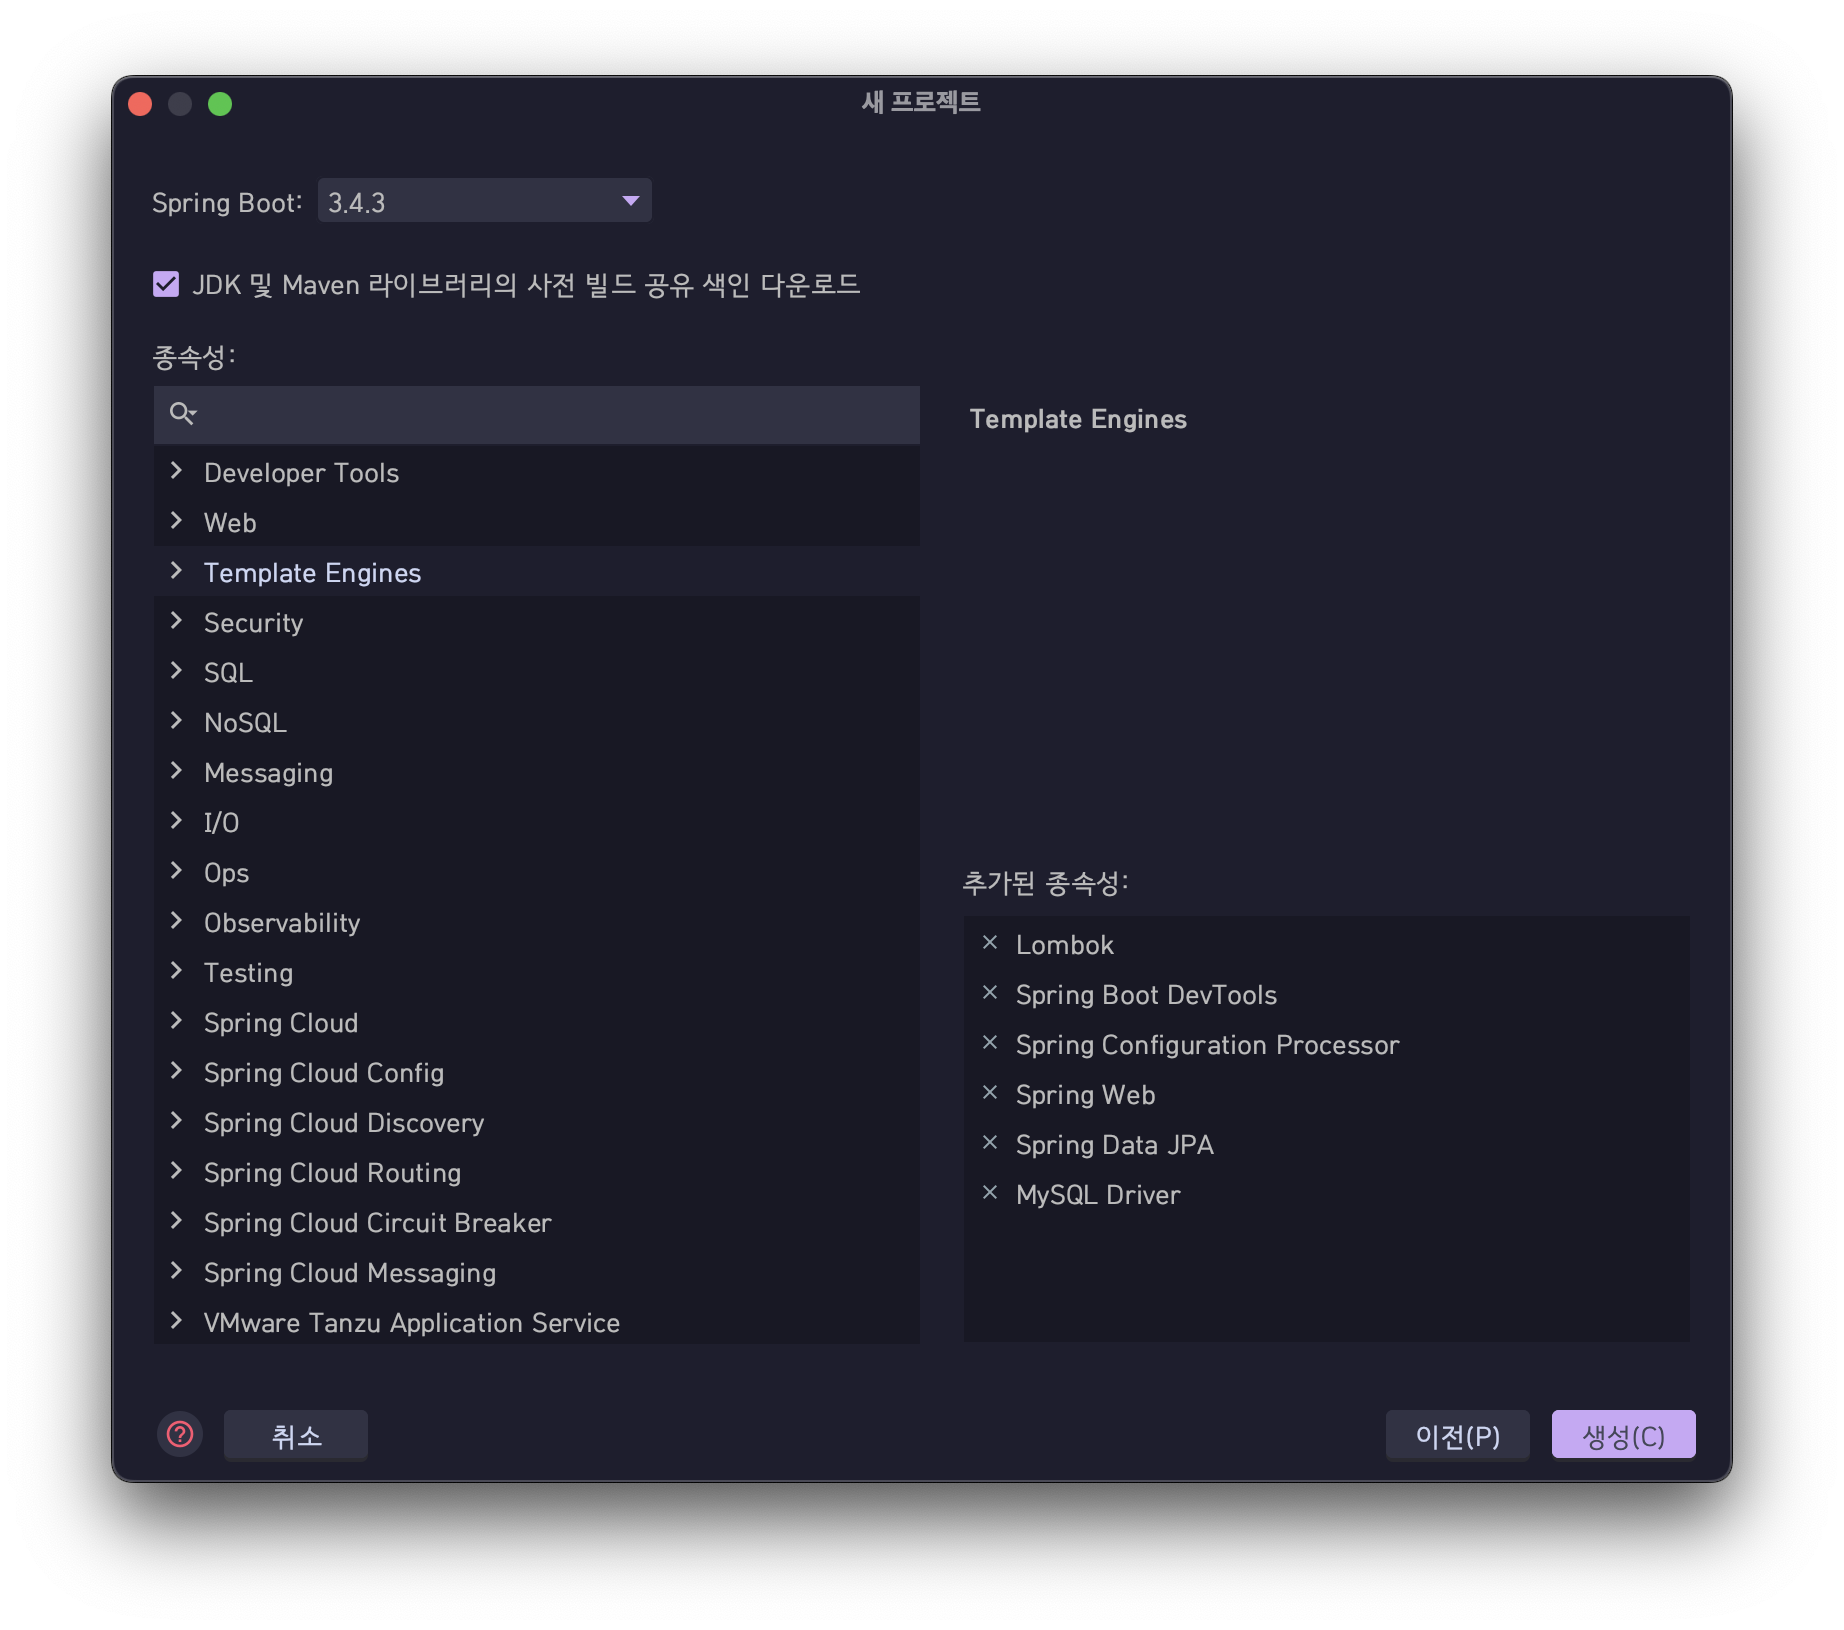Image resolution: width=1844 pixels, height=1630 pixels.
Task: Remove Spring Data JPA dependency
Action: click(x=990, y=1143)
